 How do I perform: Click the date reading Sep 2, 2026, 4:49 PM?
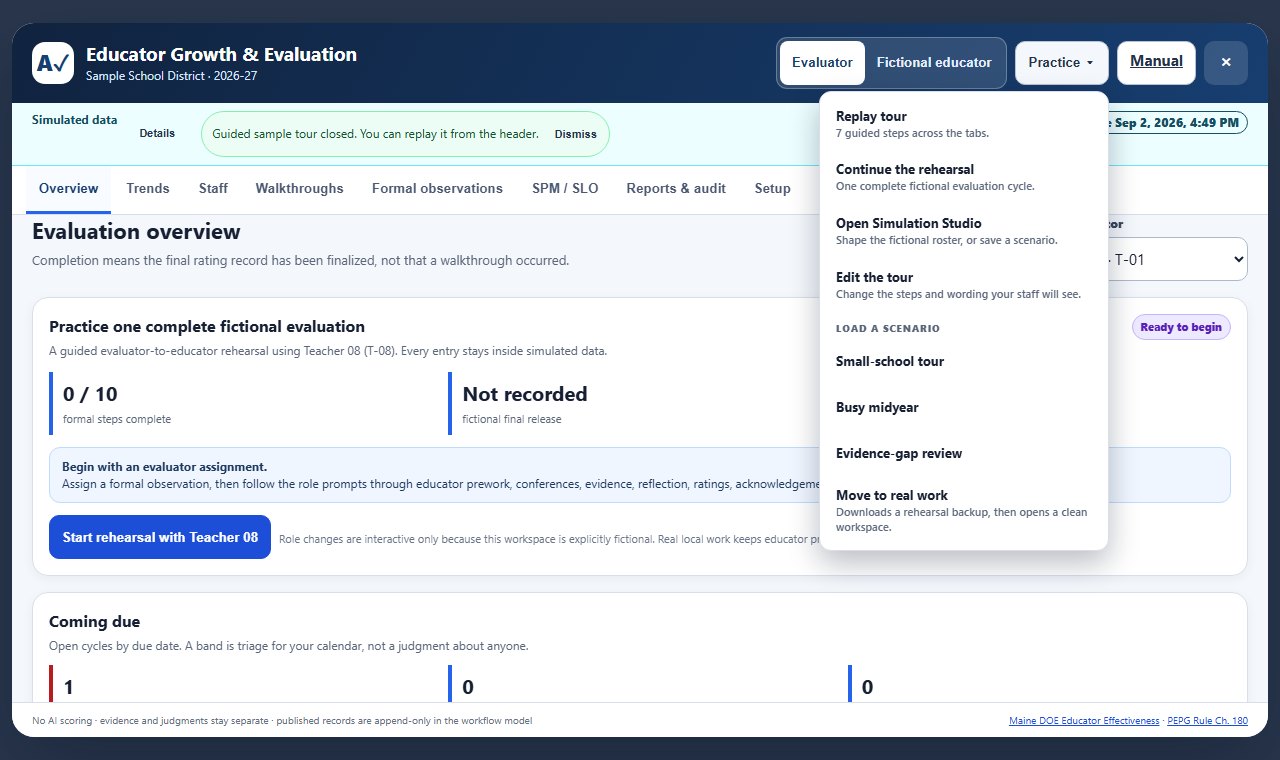[1177, 123]
